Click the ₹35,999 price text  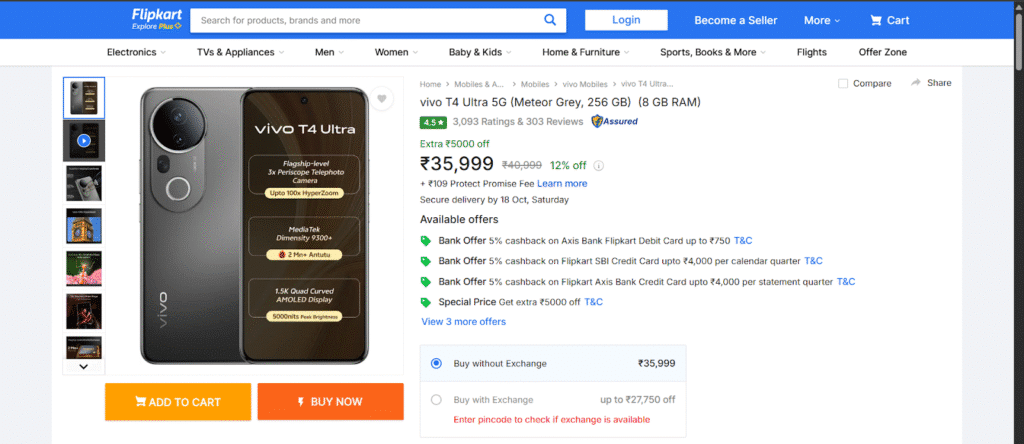point(456,164)
